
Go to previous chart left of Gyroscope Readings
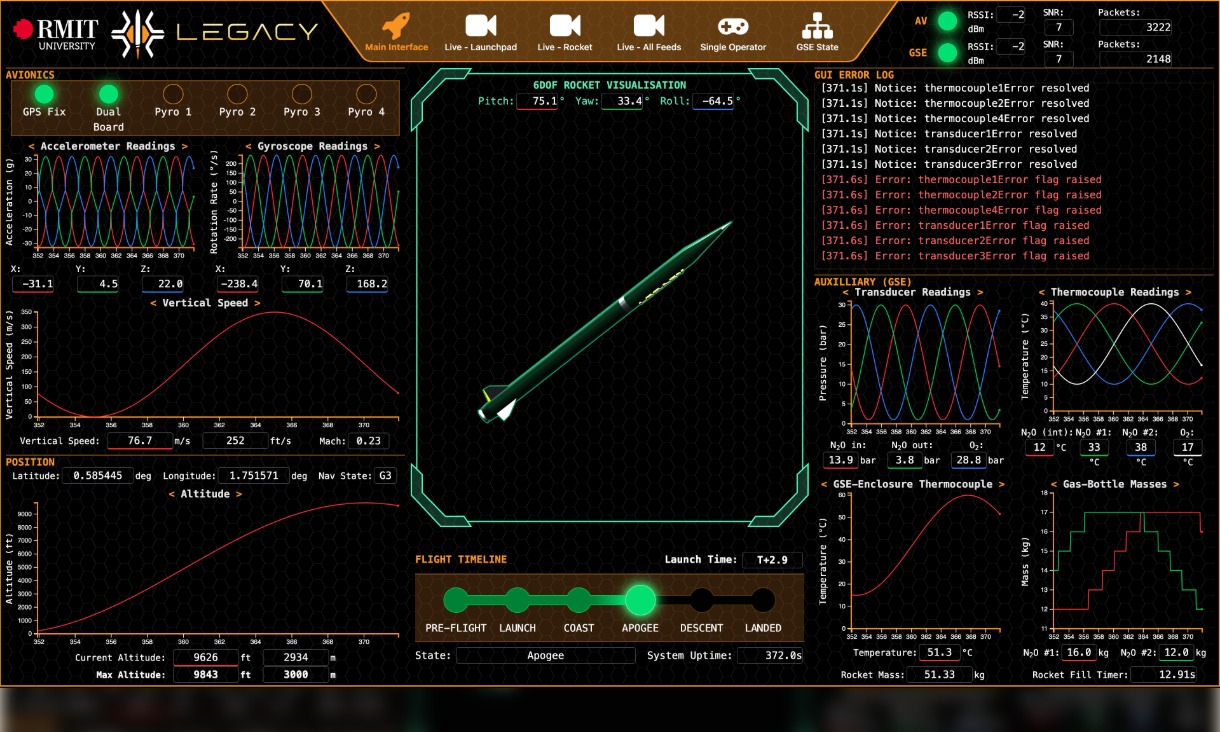pyautogui.click(x=248, y=146)
